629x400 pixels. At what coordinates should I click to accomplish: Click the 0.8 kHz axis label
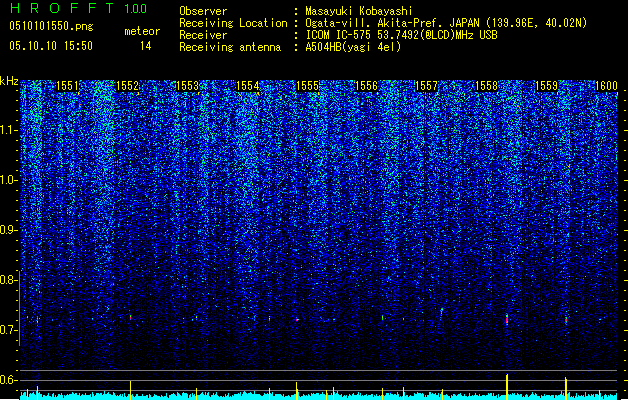8,280
